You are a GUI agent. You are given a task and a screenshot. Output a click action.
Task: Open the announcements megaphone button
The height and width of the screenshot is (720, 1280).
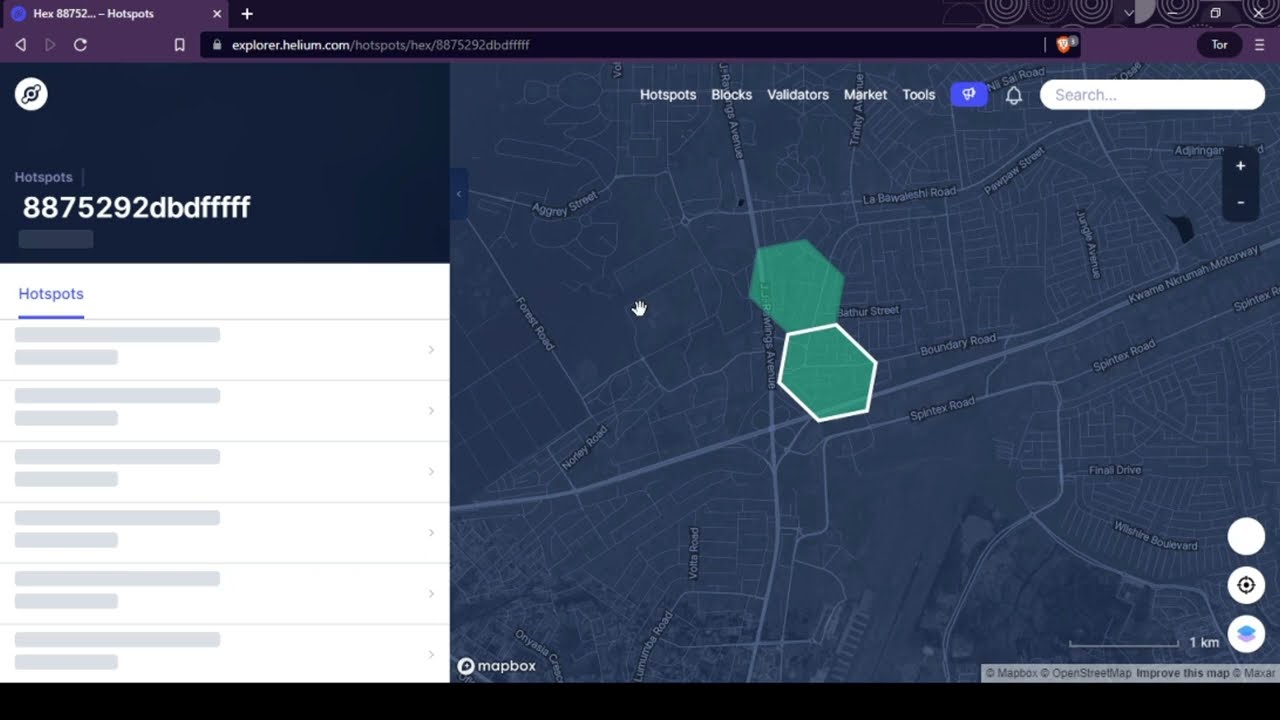[968, 94]
